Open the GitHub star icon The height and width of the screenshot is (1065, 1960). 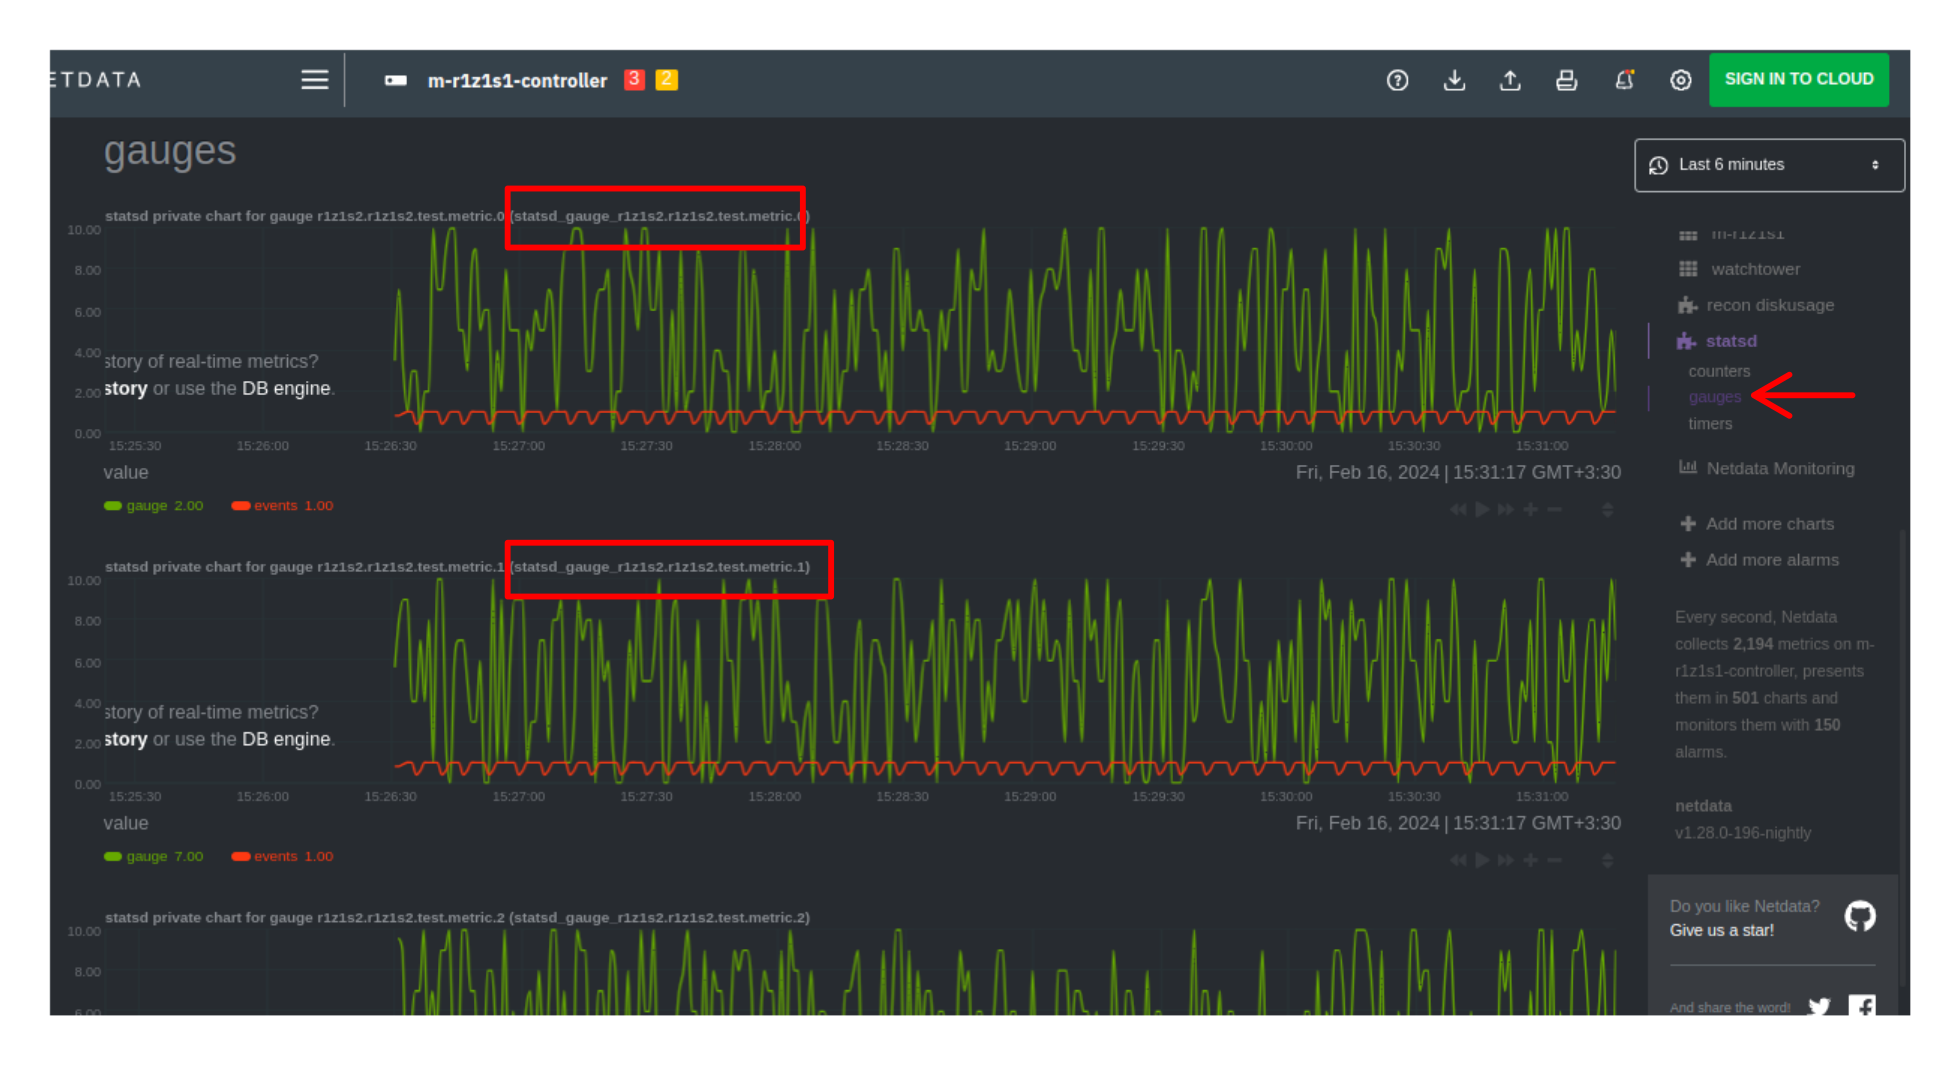tap(1859, 917)
